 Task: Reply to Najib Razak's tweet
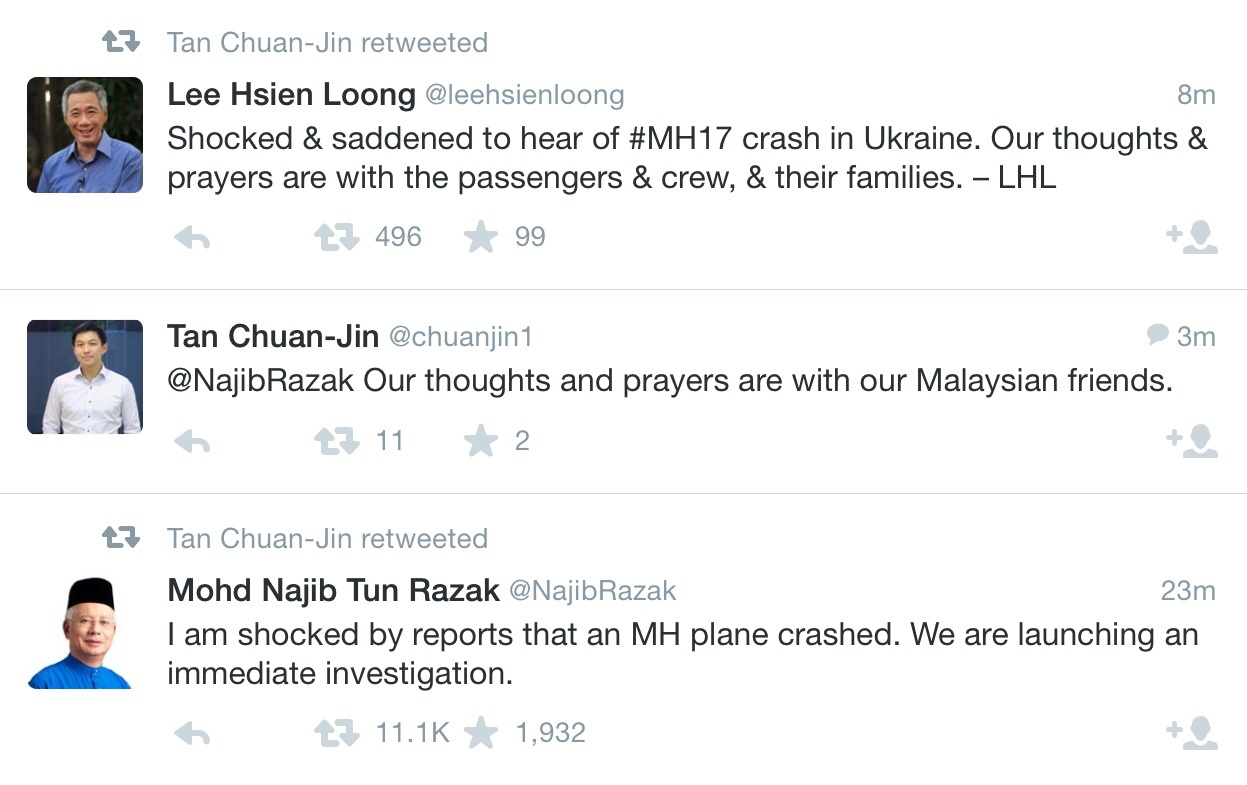coord(192,734)
